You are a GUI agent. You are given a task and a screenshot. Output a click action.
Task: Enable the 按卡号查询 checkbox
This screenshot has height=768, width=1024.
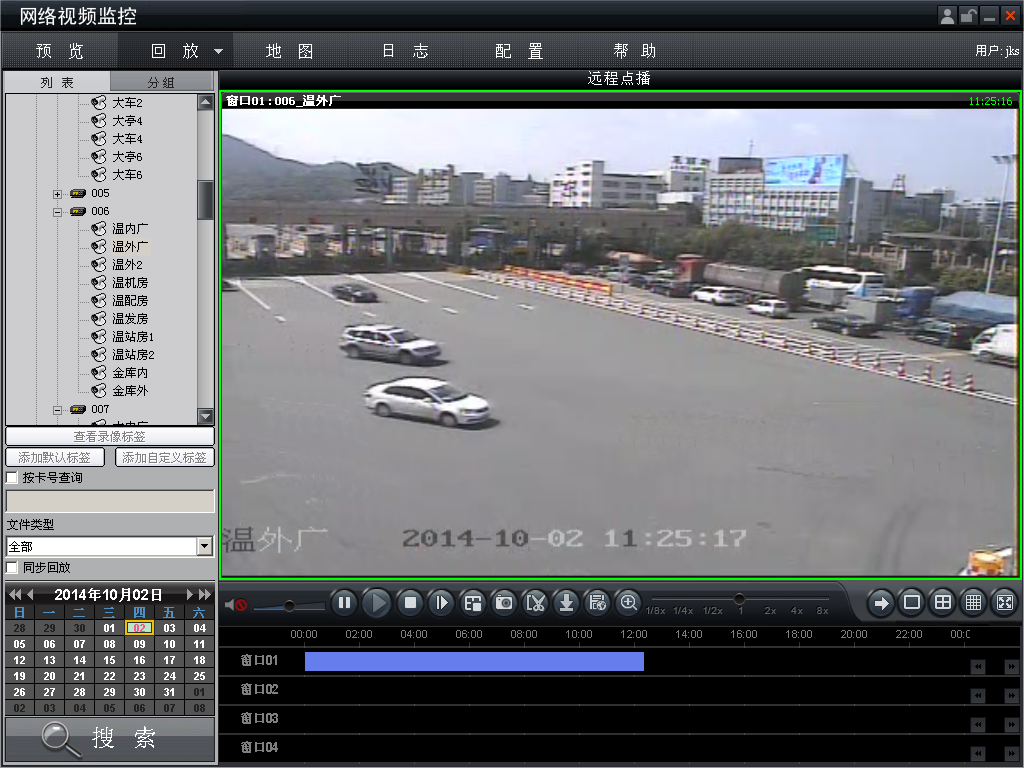(x=12, y=478)
